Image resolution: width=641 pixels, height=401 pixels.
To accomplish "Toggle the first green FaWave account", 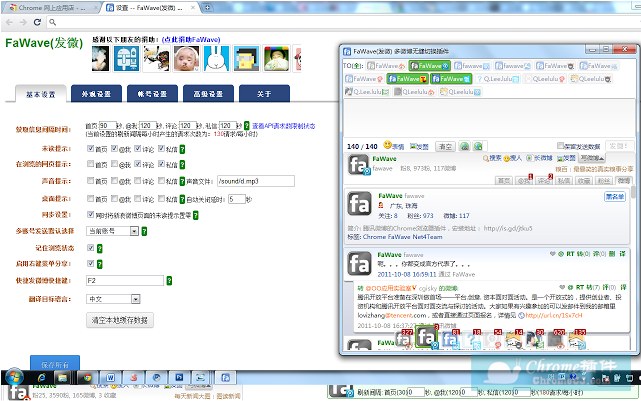I will [x=429, y=65].
